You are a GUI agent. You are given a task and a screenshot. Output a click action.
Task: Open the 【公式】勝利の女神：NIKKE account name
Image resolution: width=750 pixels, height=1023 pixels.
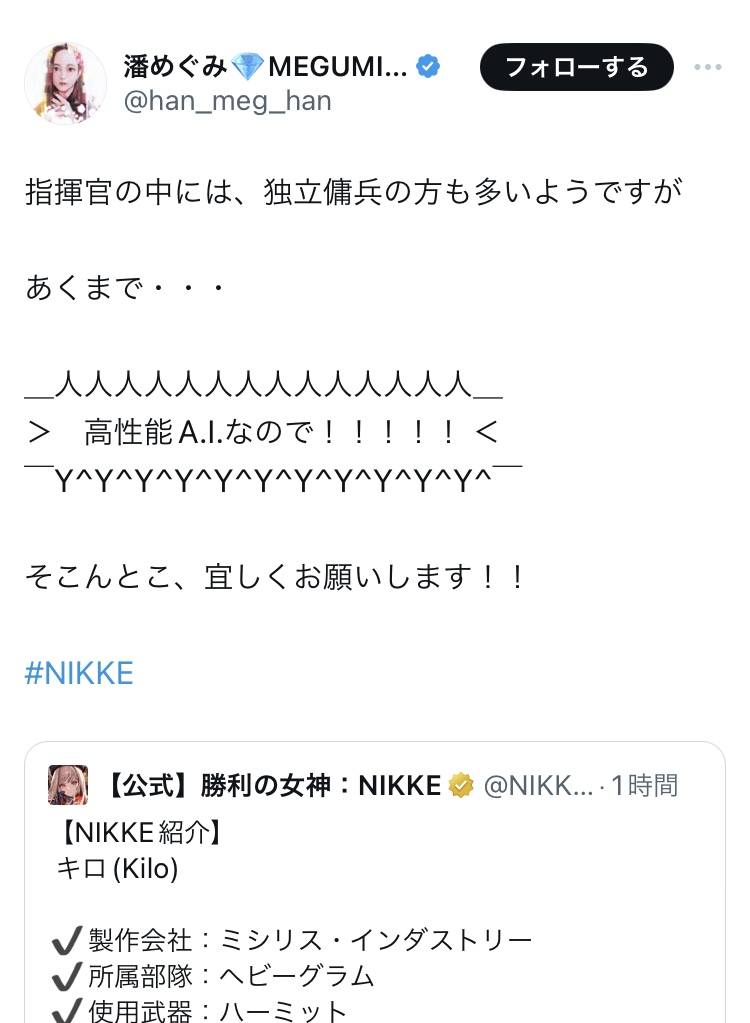pos(273,785)
